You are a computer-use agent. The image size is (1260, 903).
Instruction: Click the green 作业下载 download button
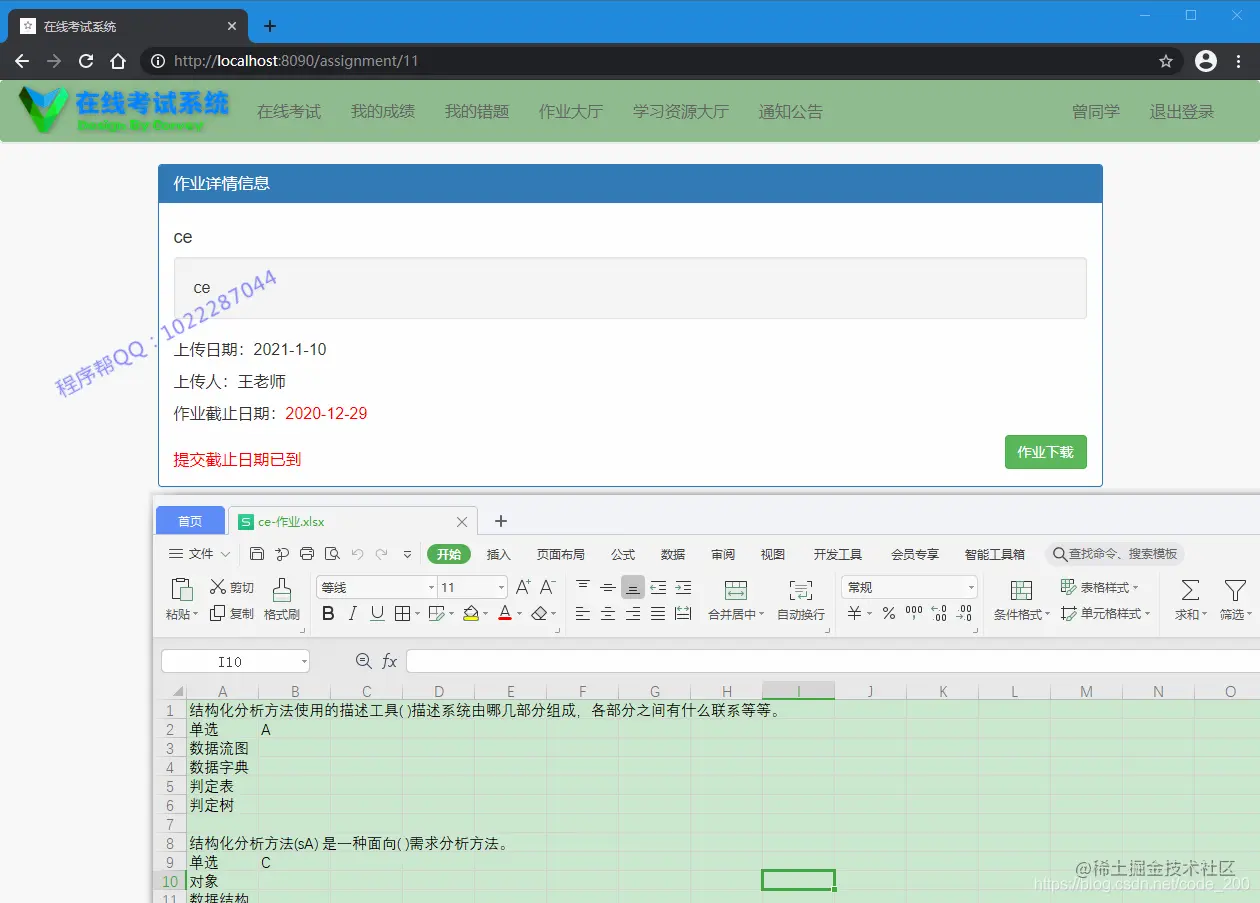coord(1045,452)
